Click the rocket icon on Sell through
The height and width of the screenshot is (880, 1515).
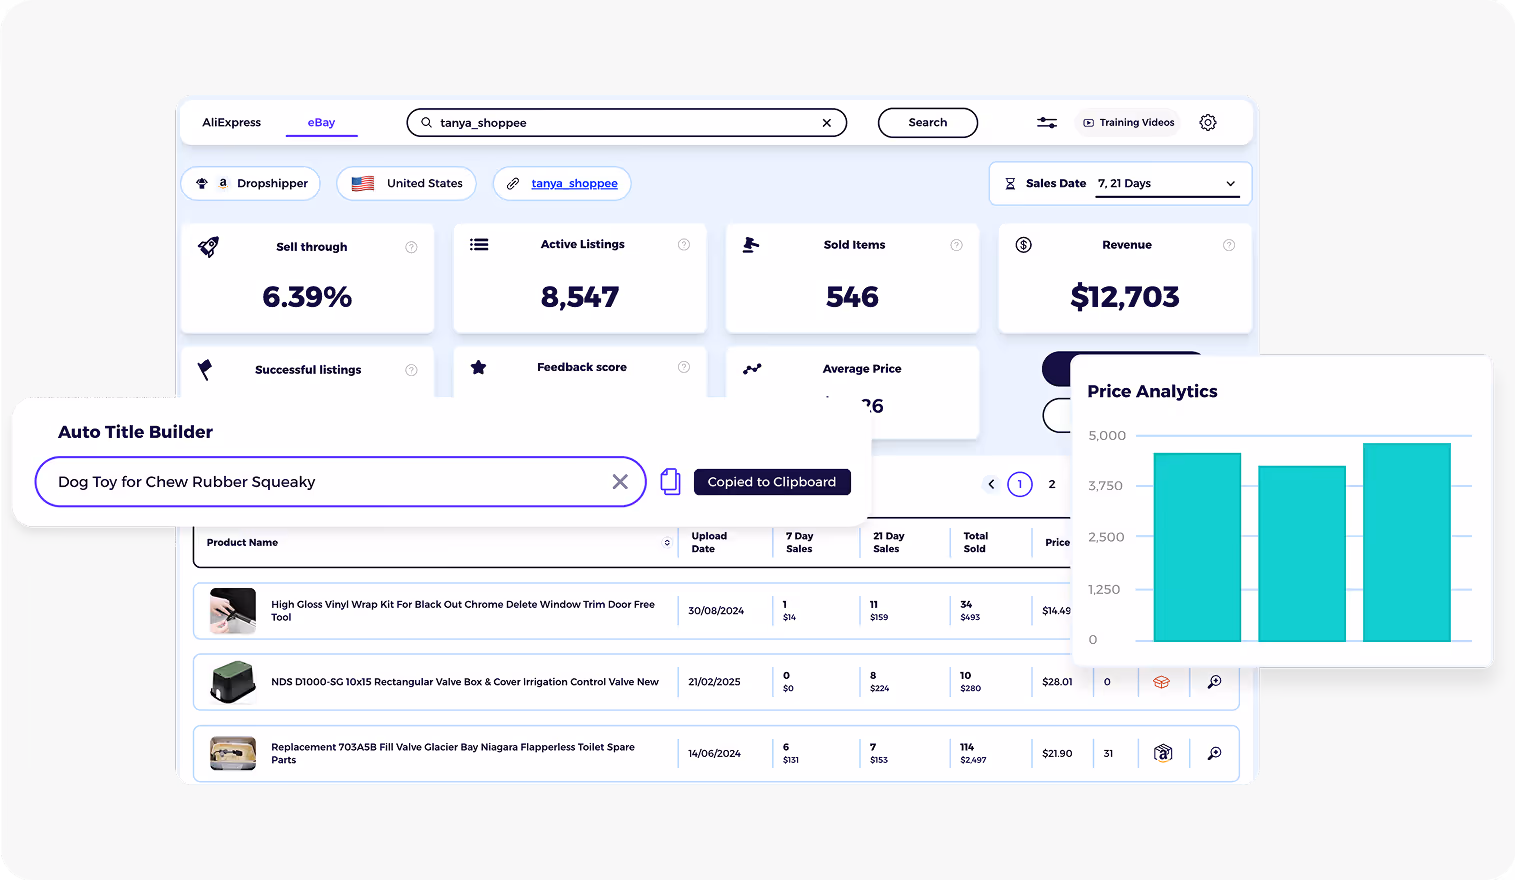click(208, 247)
